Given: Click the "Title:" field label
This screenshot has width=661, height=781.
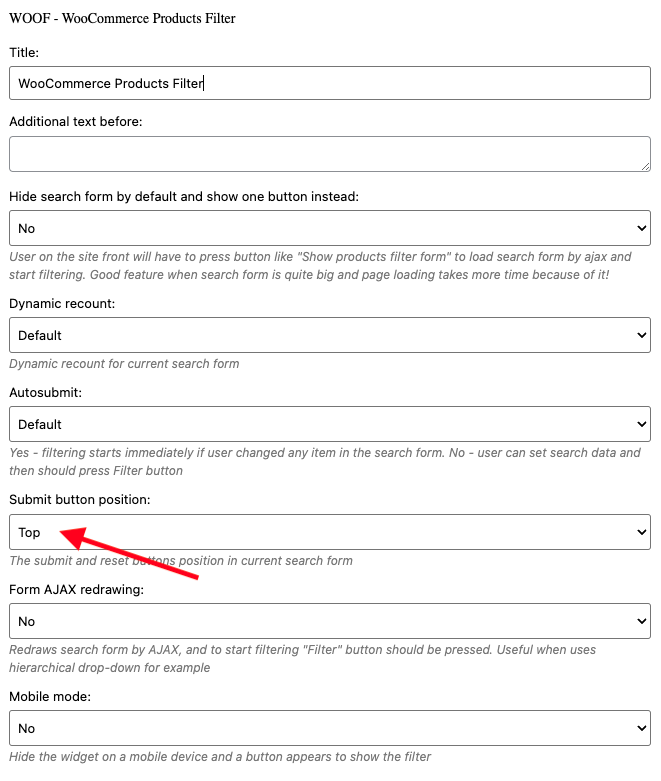Looking at the screenshot, I should pyautogui.click(x=24, y=52).
